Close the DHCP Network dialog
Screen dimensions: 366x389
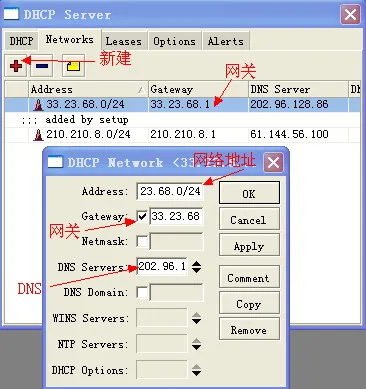(x=273, y=163)
